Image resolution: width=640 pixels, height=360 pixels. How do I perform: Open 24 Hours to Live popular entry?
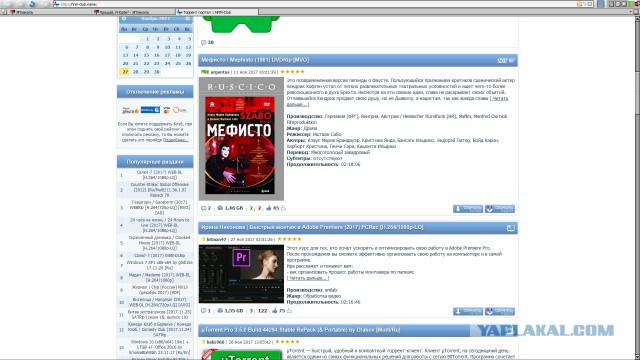click(159, 225)
